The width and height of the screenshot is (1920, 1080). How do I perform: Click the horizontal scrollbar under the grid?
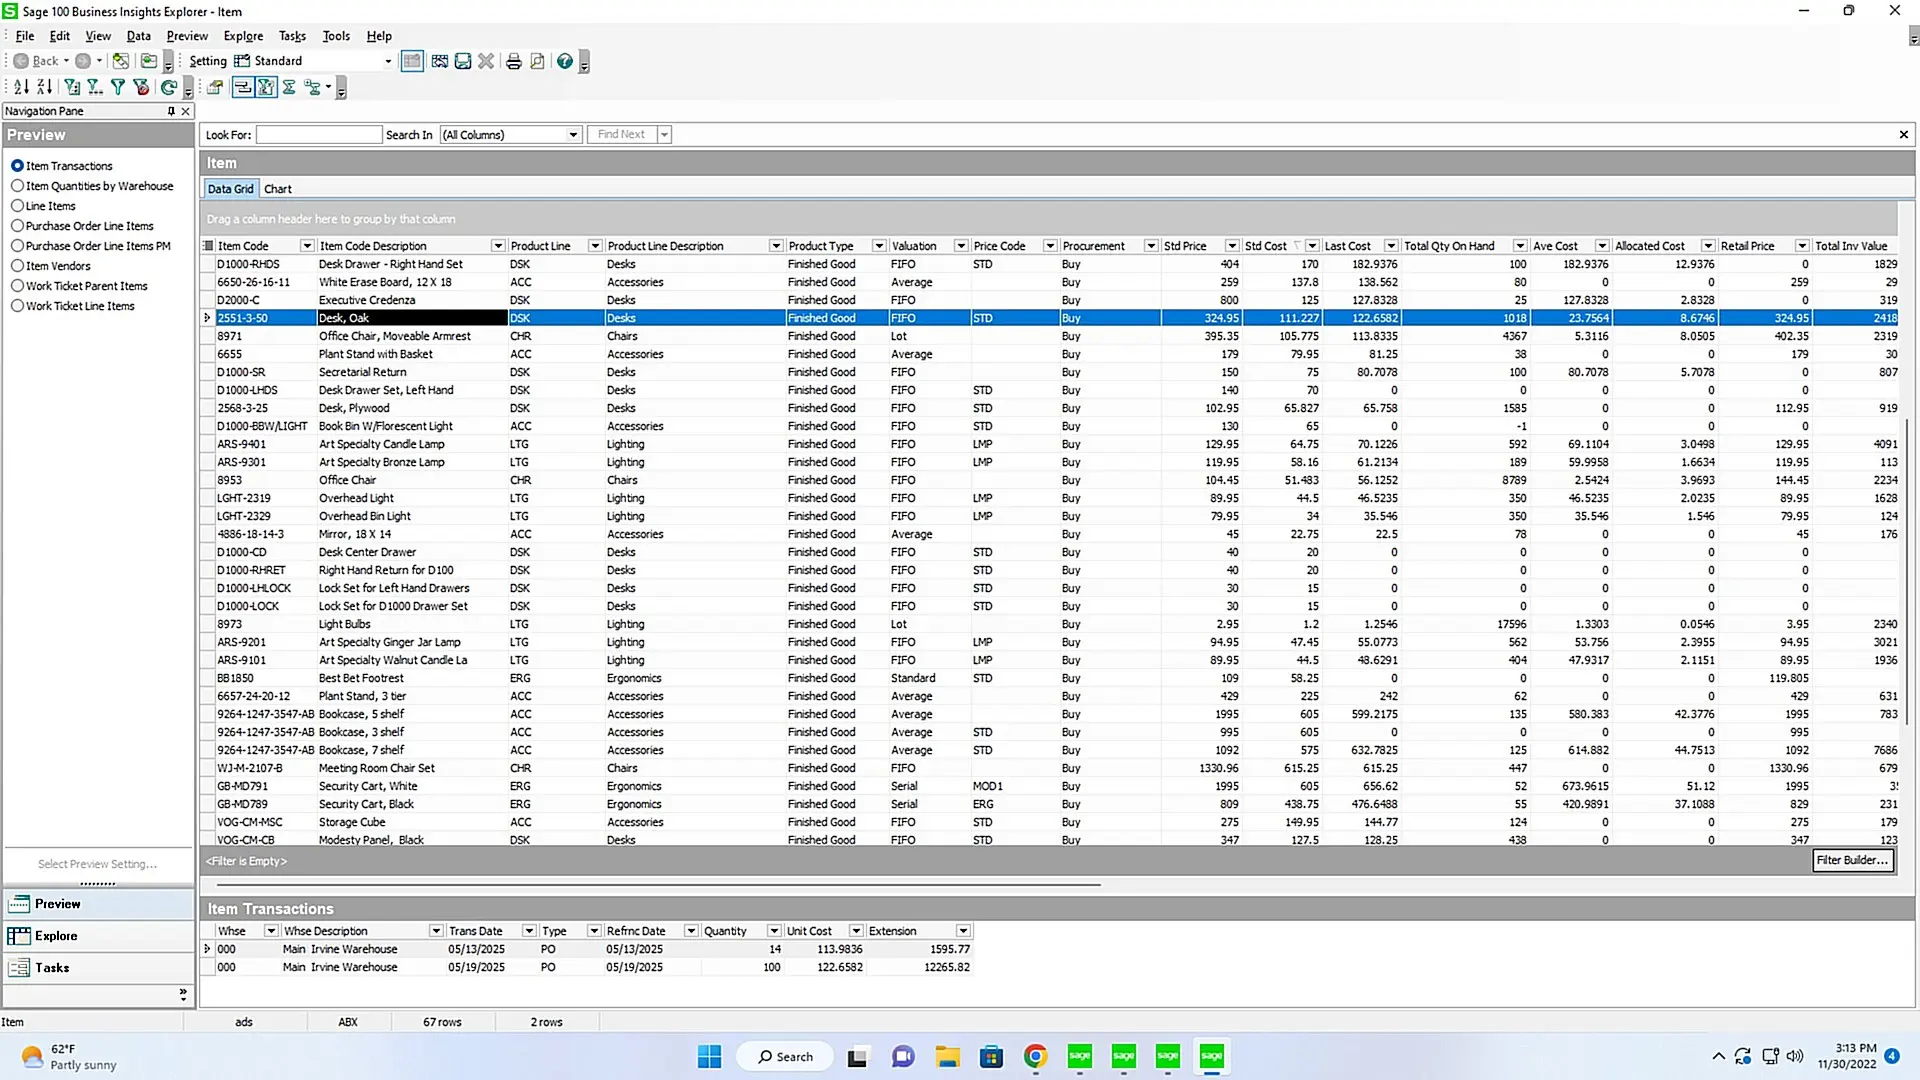click(x=658, y=885)
